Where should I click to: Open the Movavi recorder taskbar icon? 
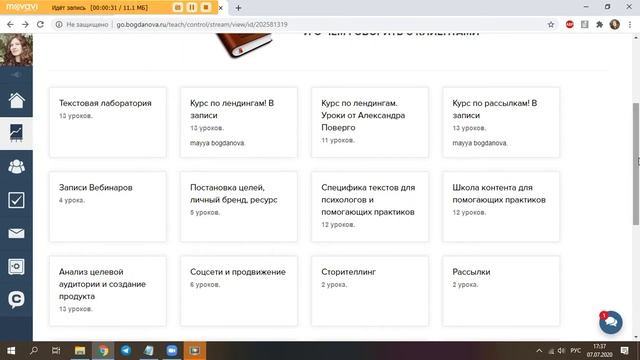pyautogui.click(x=195, y=351)
